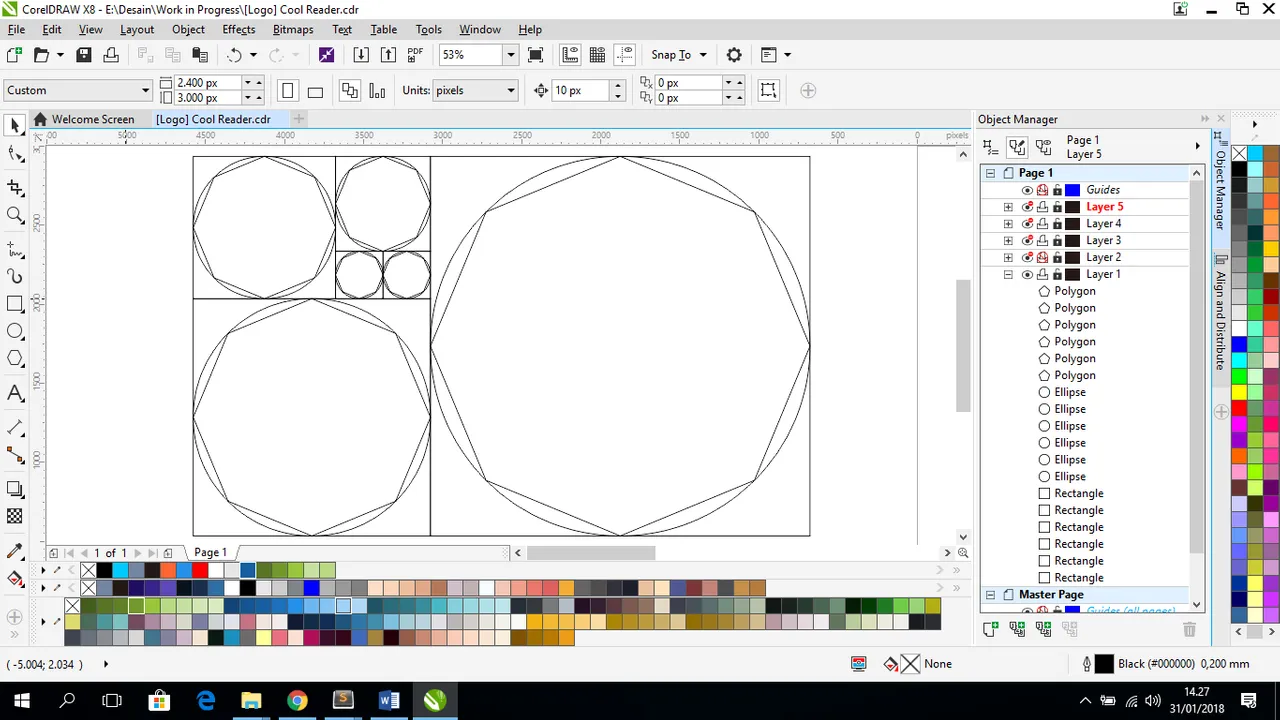Set landscape page orientation
The image size is (1280, 720).
(x=315, y=91)
